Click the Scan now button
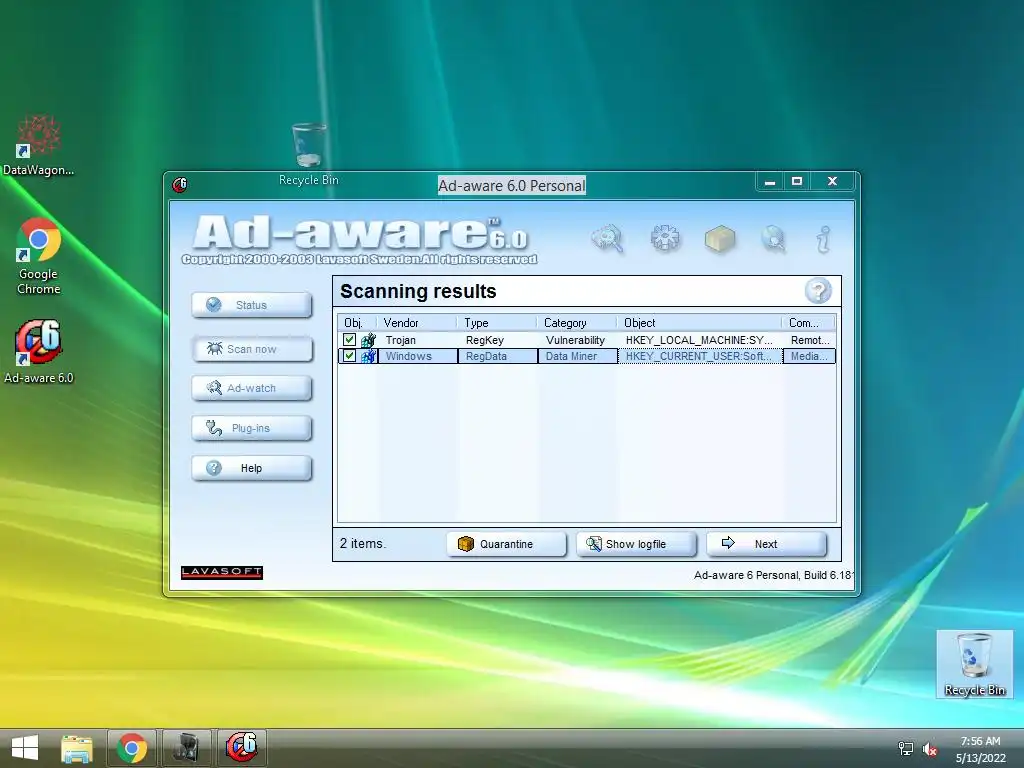 point(252,349)
